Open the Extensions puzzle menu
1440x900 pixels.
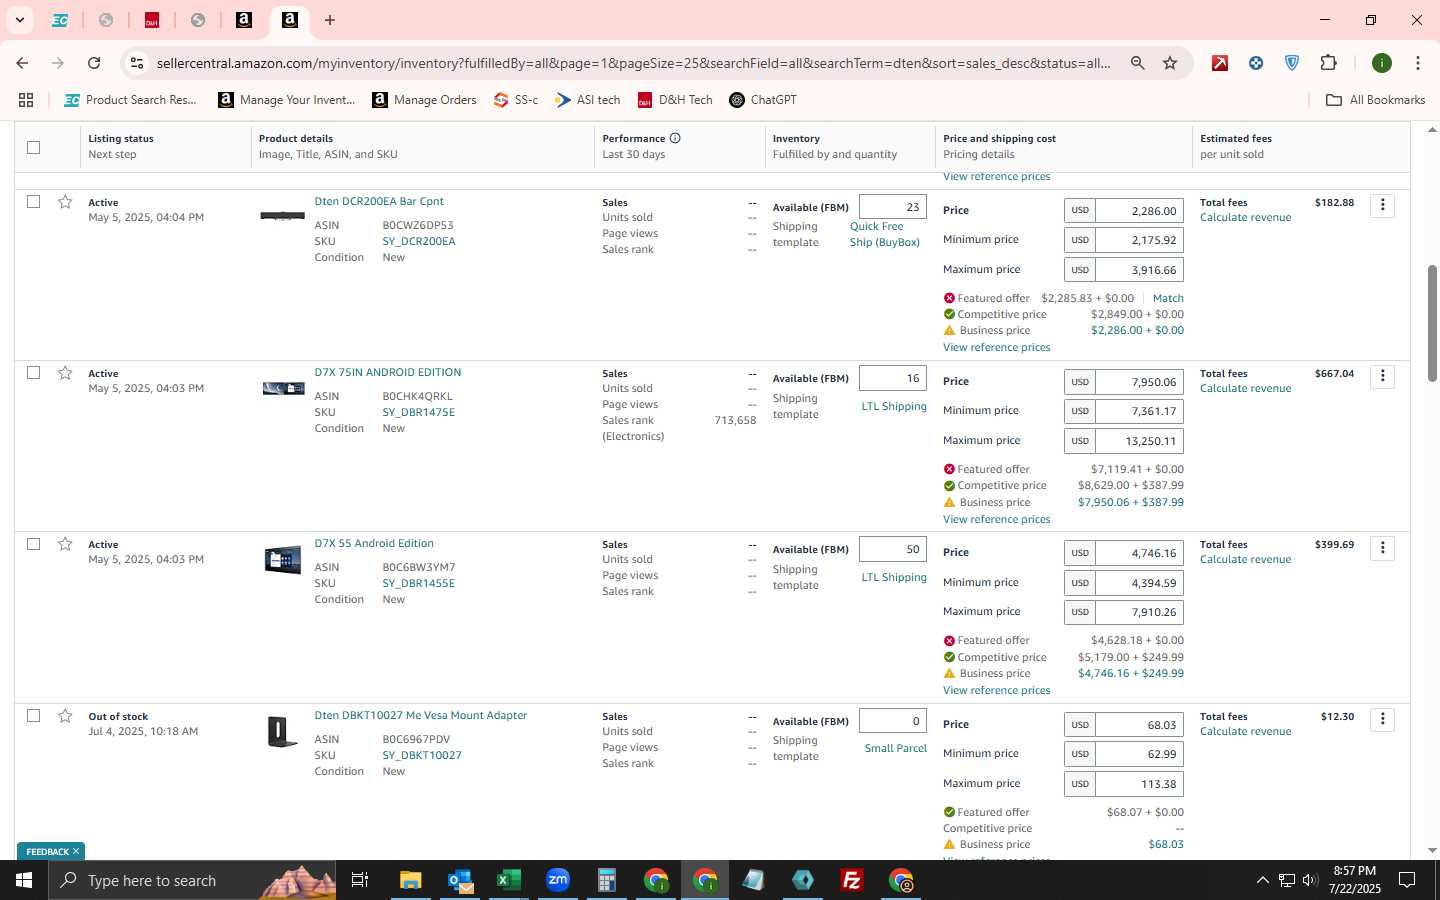click(1328, 63)
